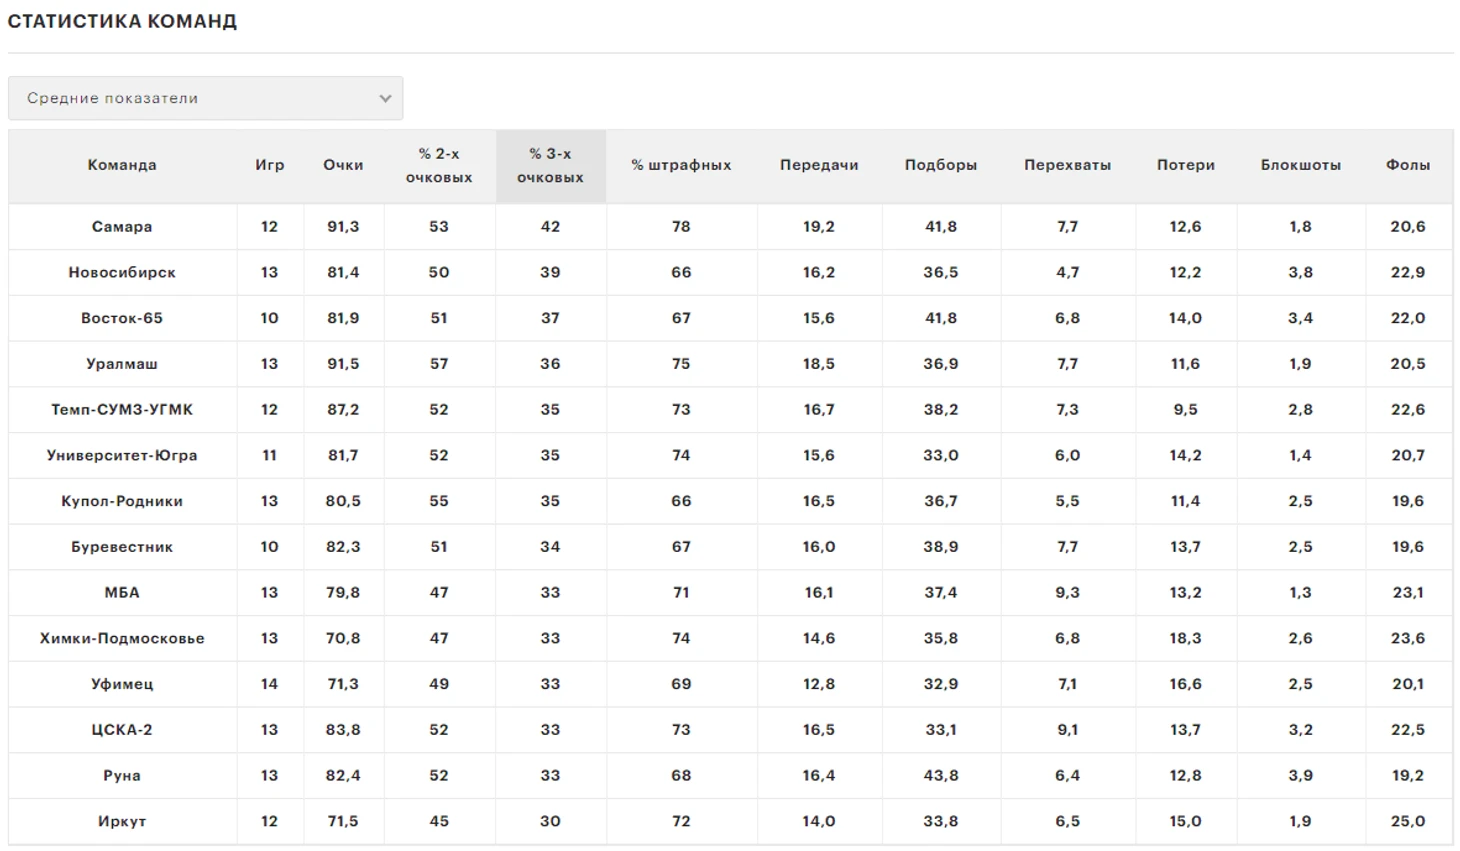The width and height of the screenshot is (1460, 851).
Task: Select Химки-Подмосковье turnovers value 18,3
Action: 1186,638
